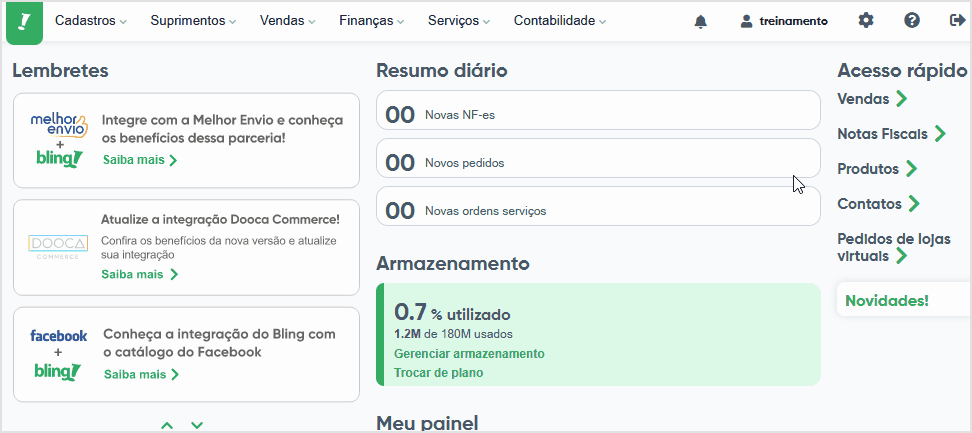The image size is (972, 433).
Task: Expand the Contabilidade menu
Action: coord(560,21)
